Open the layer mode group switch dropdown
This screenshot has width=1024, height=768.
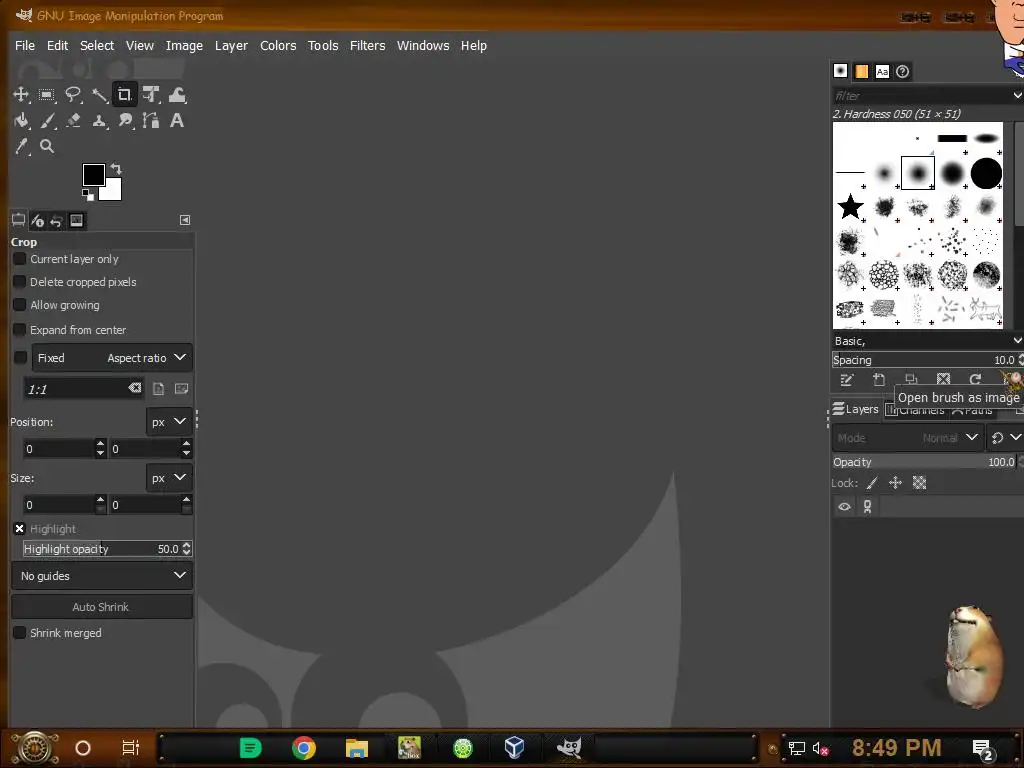coord(1004,438)
